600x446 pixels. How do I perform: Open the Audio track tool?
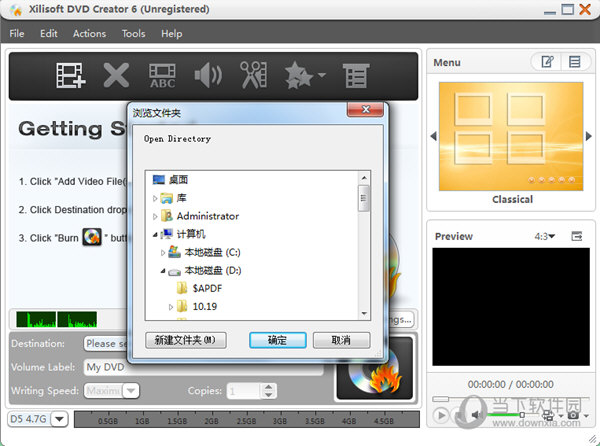[208, 75]
